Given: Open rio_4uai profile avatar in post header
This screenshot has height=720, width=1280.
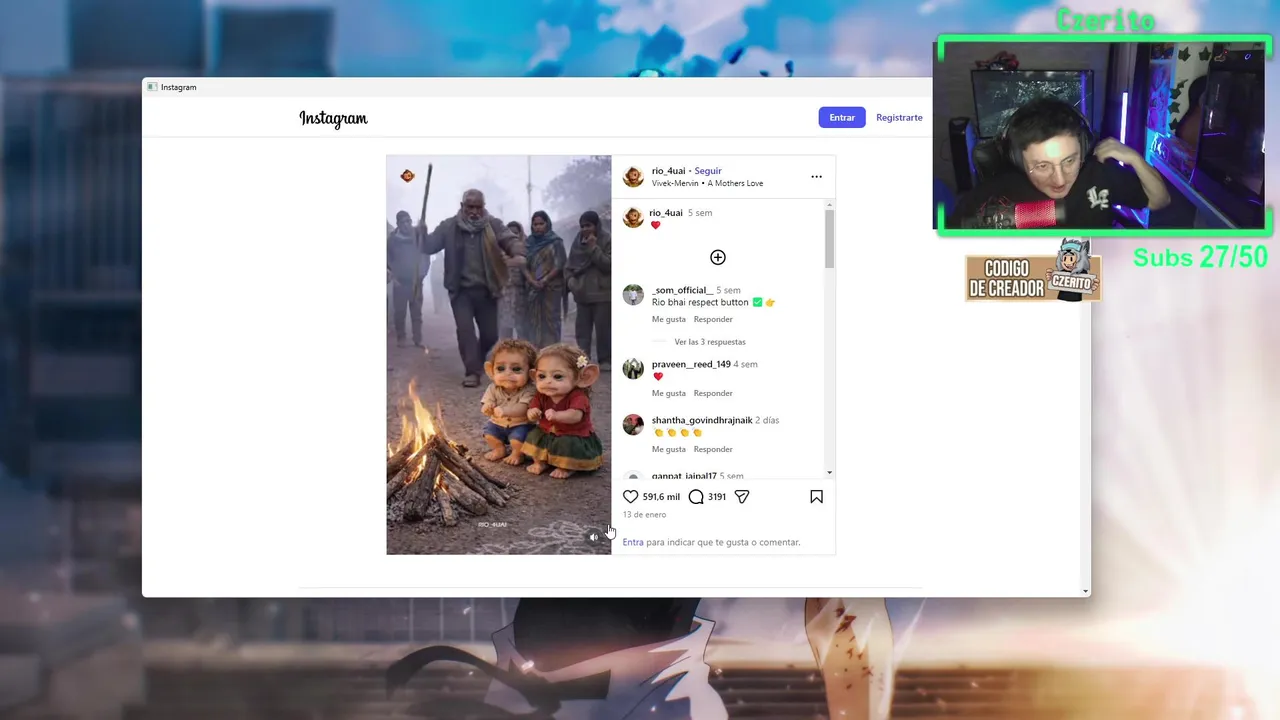Looking at the screenshot, I should tap(633, 177).
